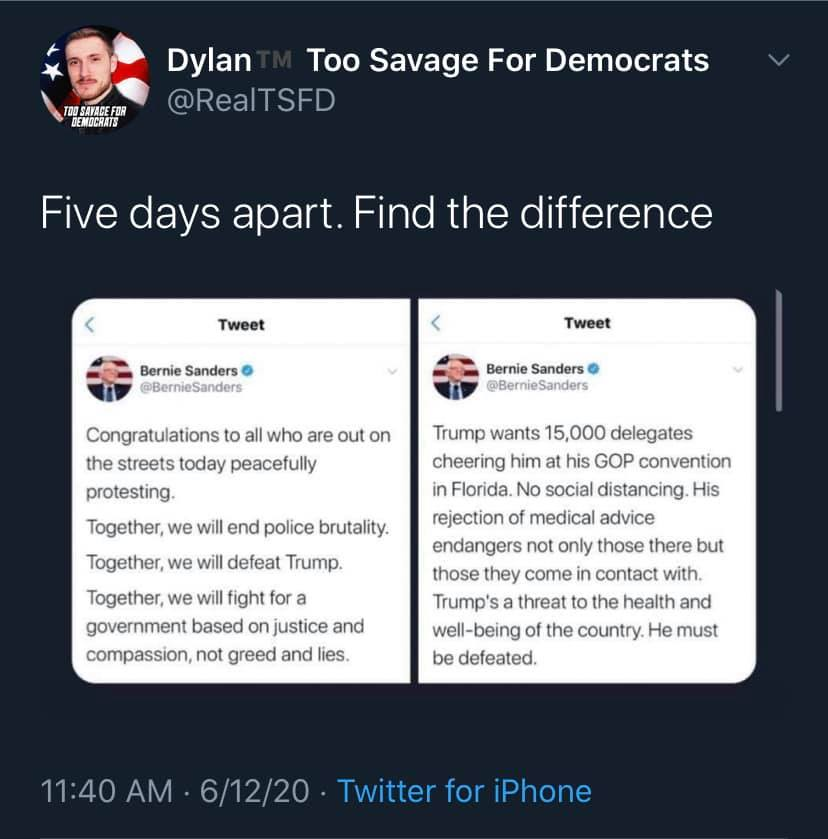Open the 'Trump wants 15,000 delegates' tweet image
828x839 pixels.
(x=587, y=545)
